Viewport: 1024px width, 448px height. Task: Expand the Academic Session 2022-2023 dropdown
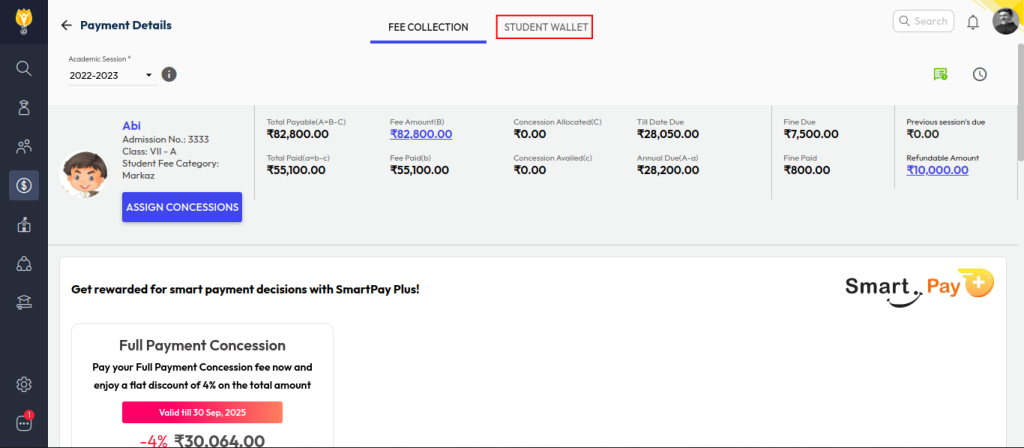(x=111, y=75)
